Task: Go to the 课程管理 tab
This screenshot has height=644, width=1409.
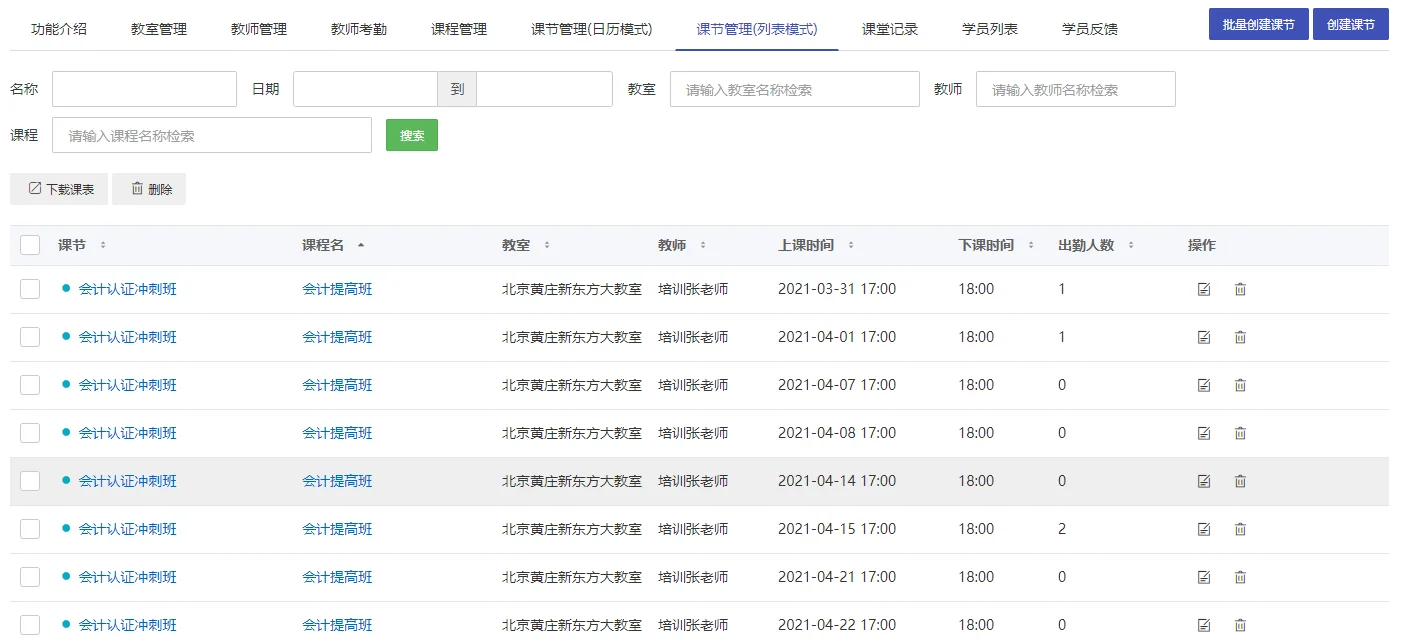Action: (x=459, y=29)
